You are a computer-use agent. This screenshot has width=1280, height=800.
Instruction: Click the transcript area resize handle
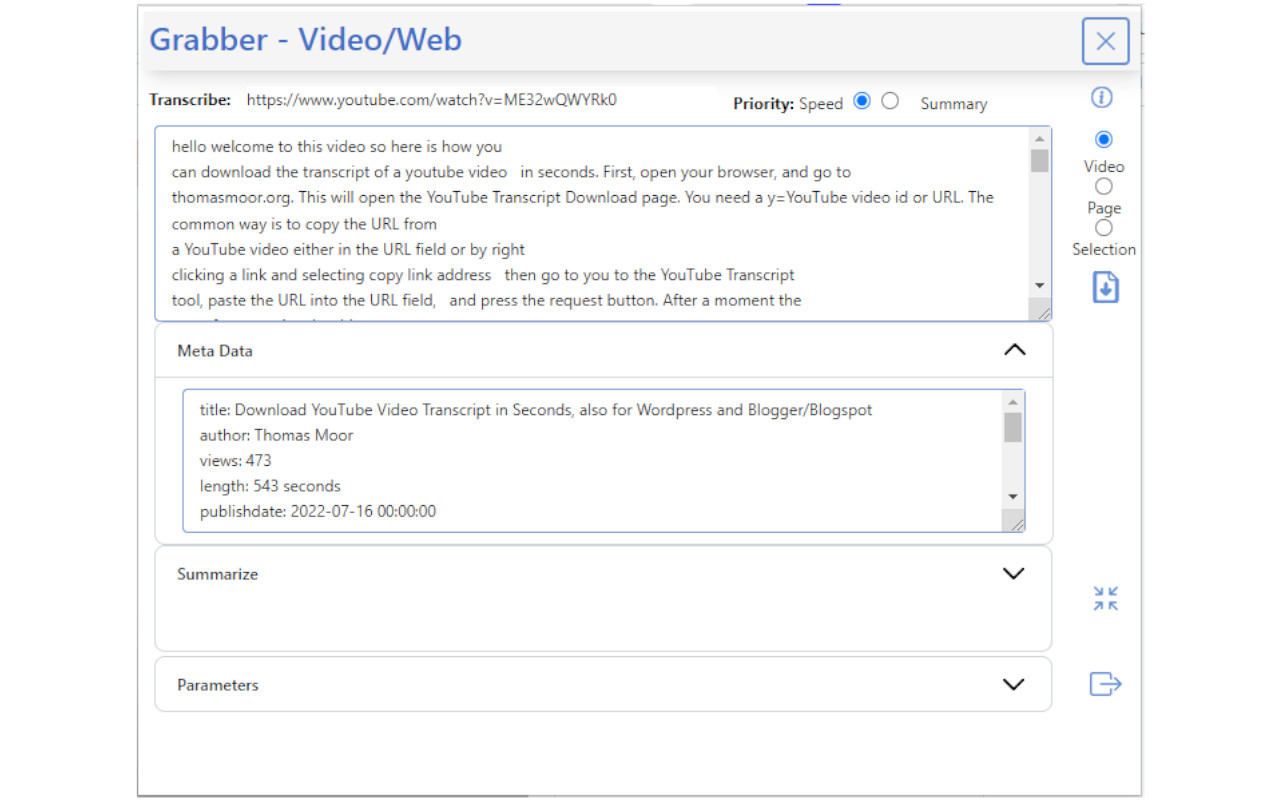coord(1044,313)
